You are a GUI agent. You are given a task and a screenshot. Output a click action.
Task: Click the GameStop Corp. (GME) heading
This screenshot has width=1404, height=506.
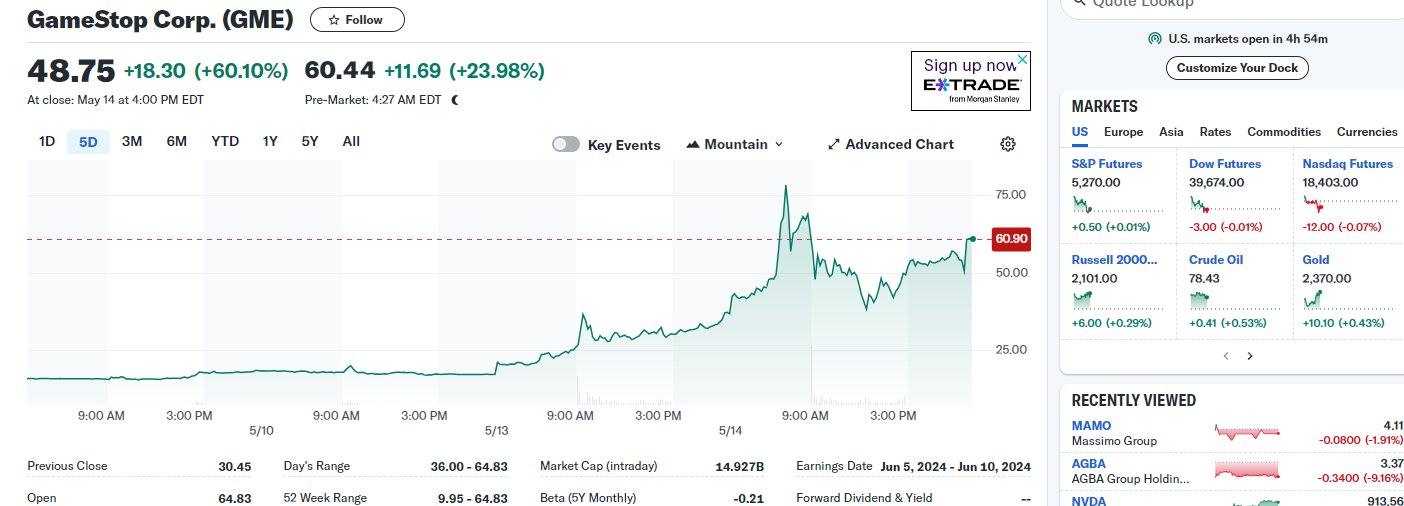click(x=160, y=19)
